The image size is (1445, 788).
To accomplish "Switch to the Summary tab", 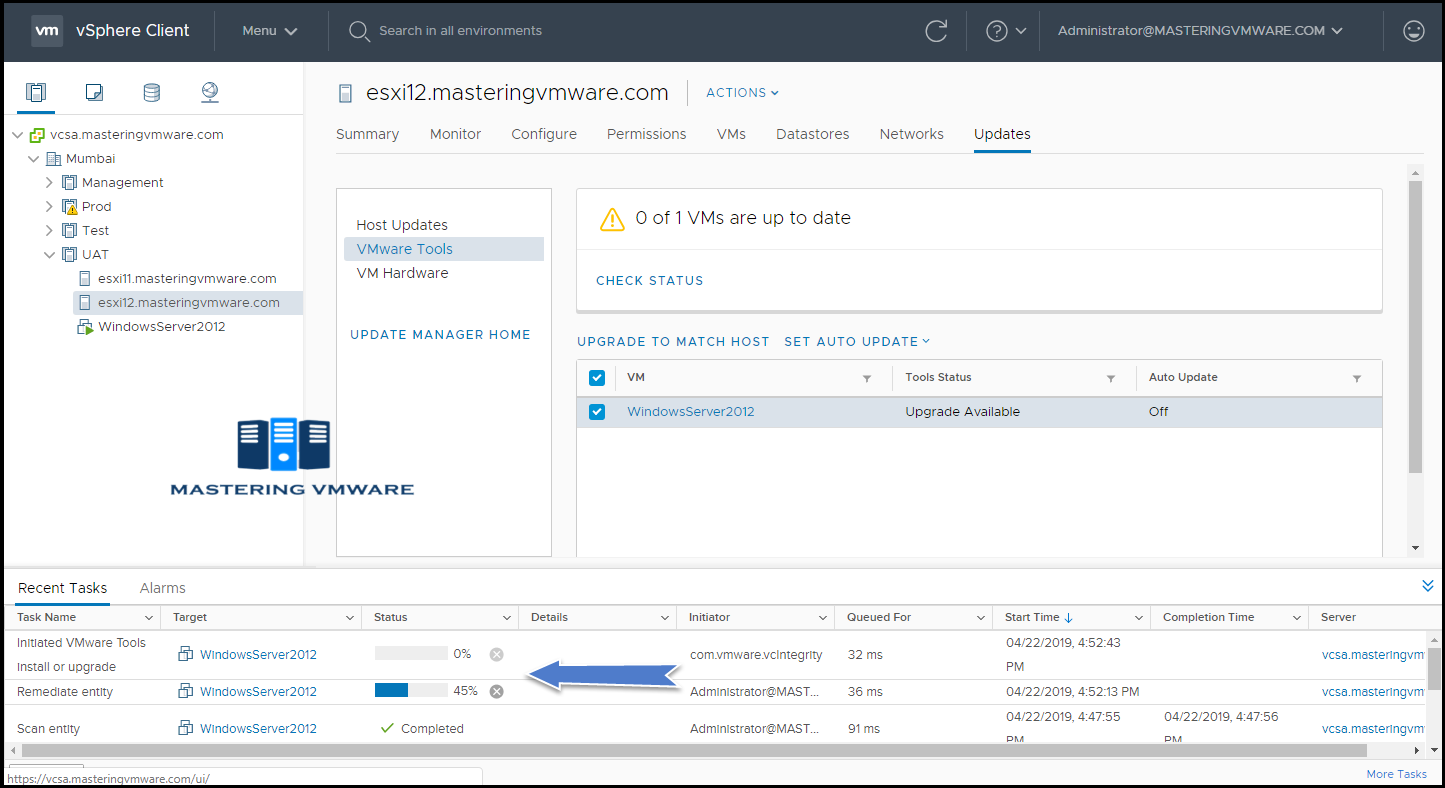I will tap(367, 134).
